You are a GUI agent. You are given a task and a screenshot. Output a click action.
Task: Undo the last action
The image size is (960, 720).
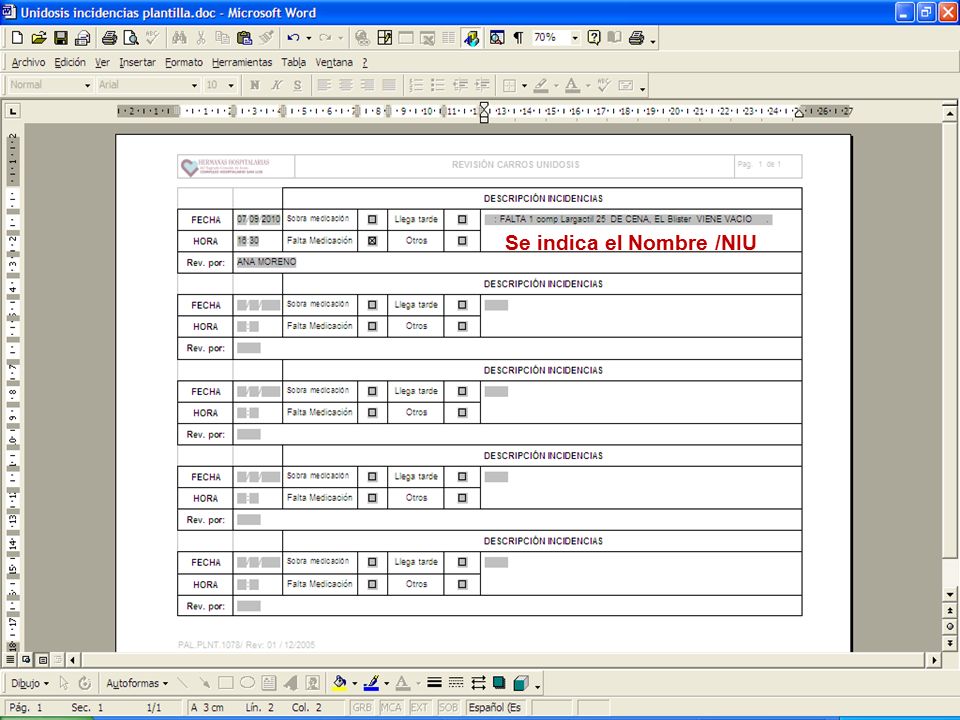293,38
